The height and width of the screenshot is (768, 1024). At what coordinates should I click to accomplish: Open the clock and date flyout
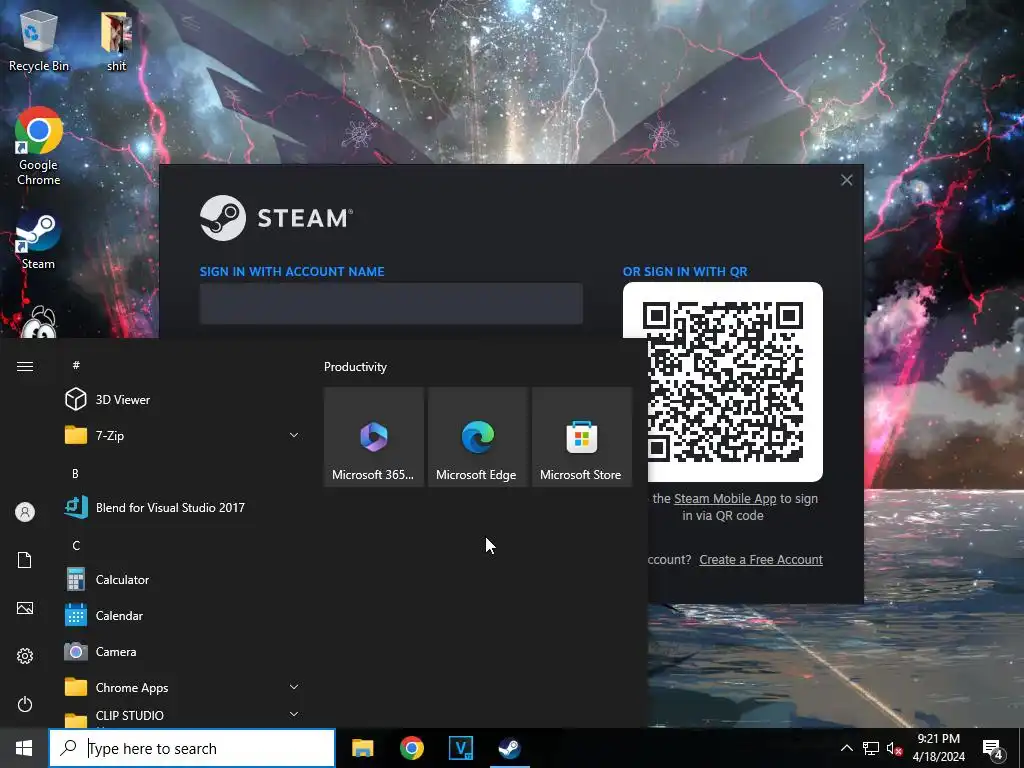(938, 748)
